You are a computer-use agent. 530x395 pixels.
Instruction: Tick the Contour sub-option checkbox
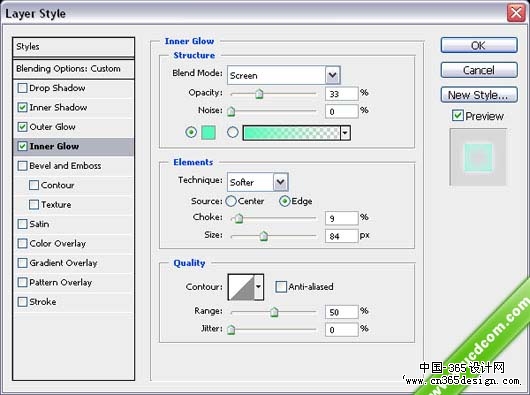pos(34,185)
